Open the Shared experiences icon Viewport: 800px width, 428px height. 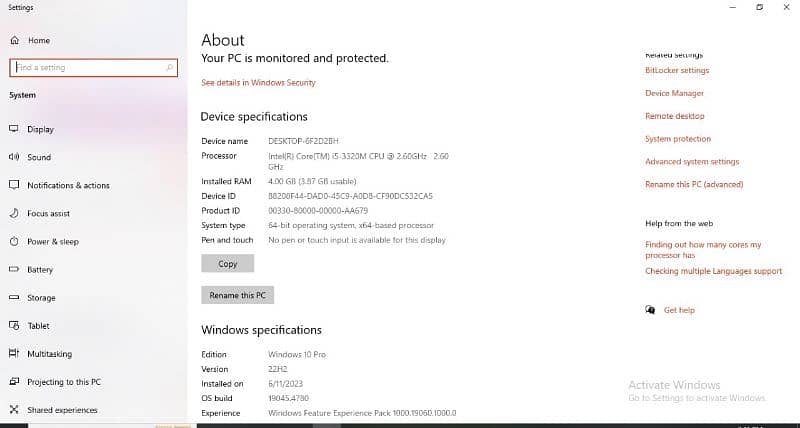coord(14,410)
